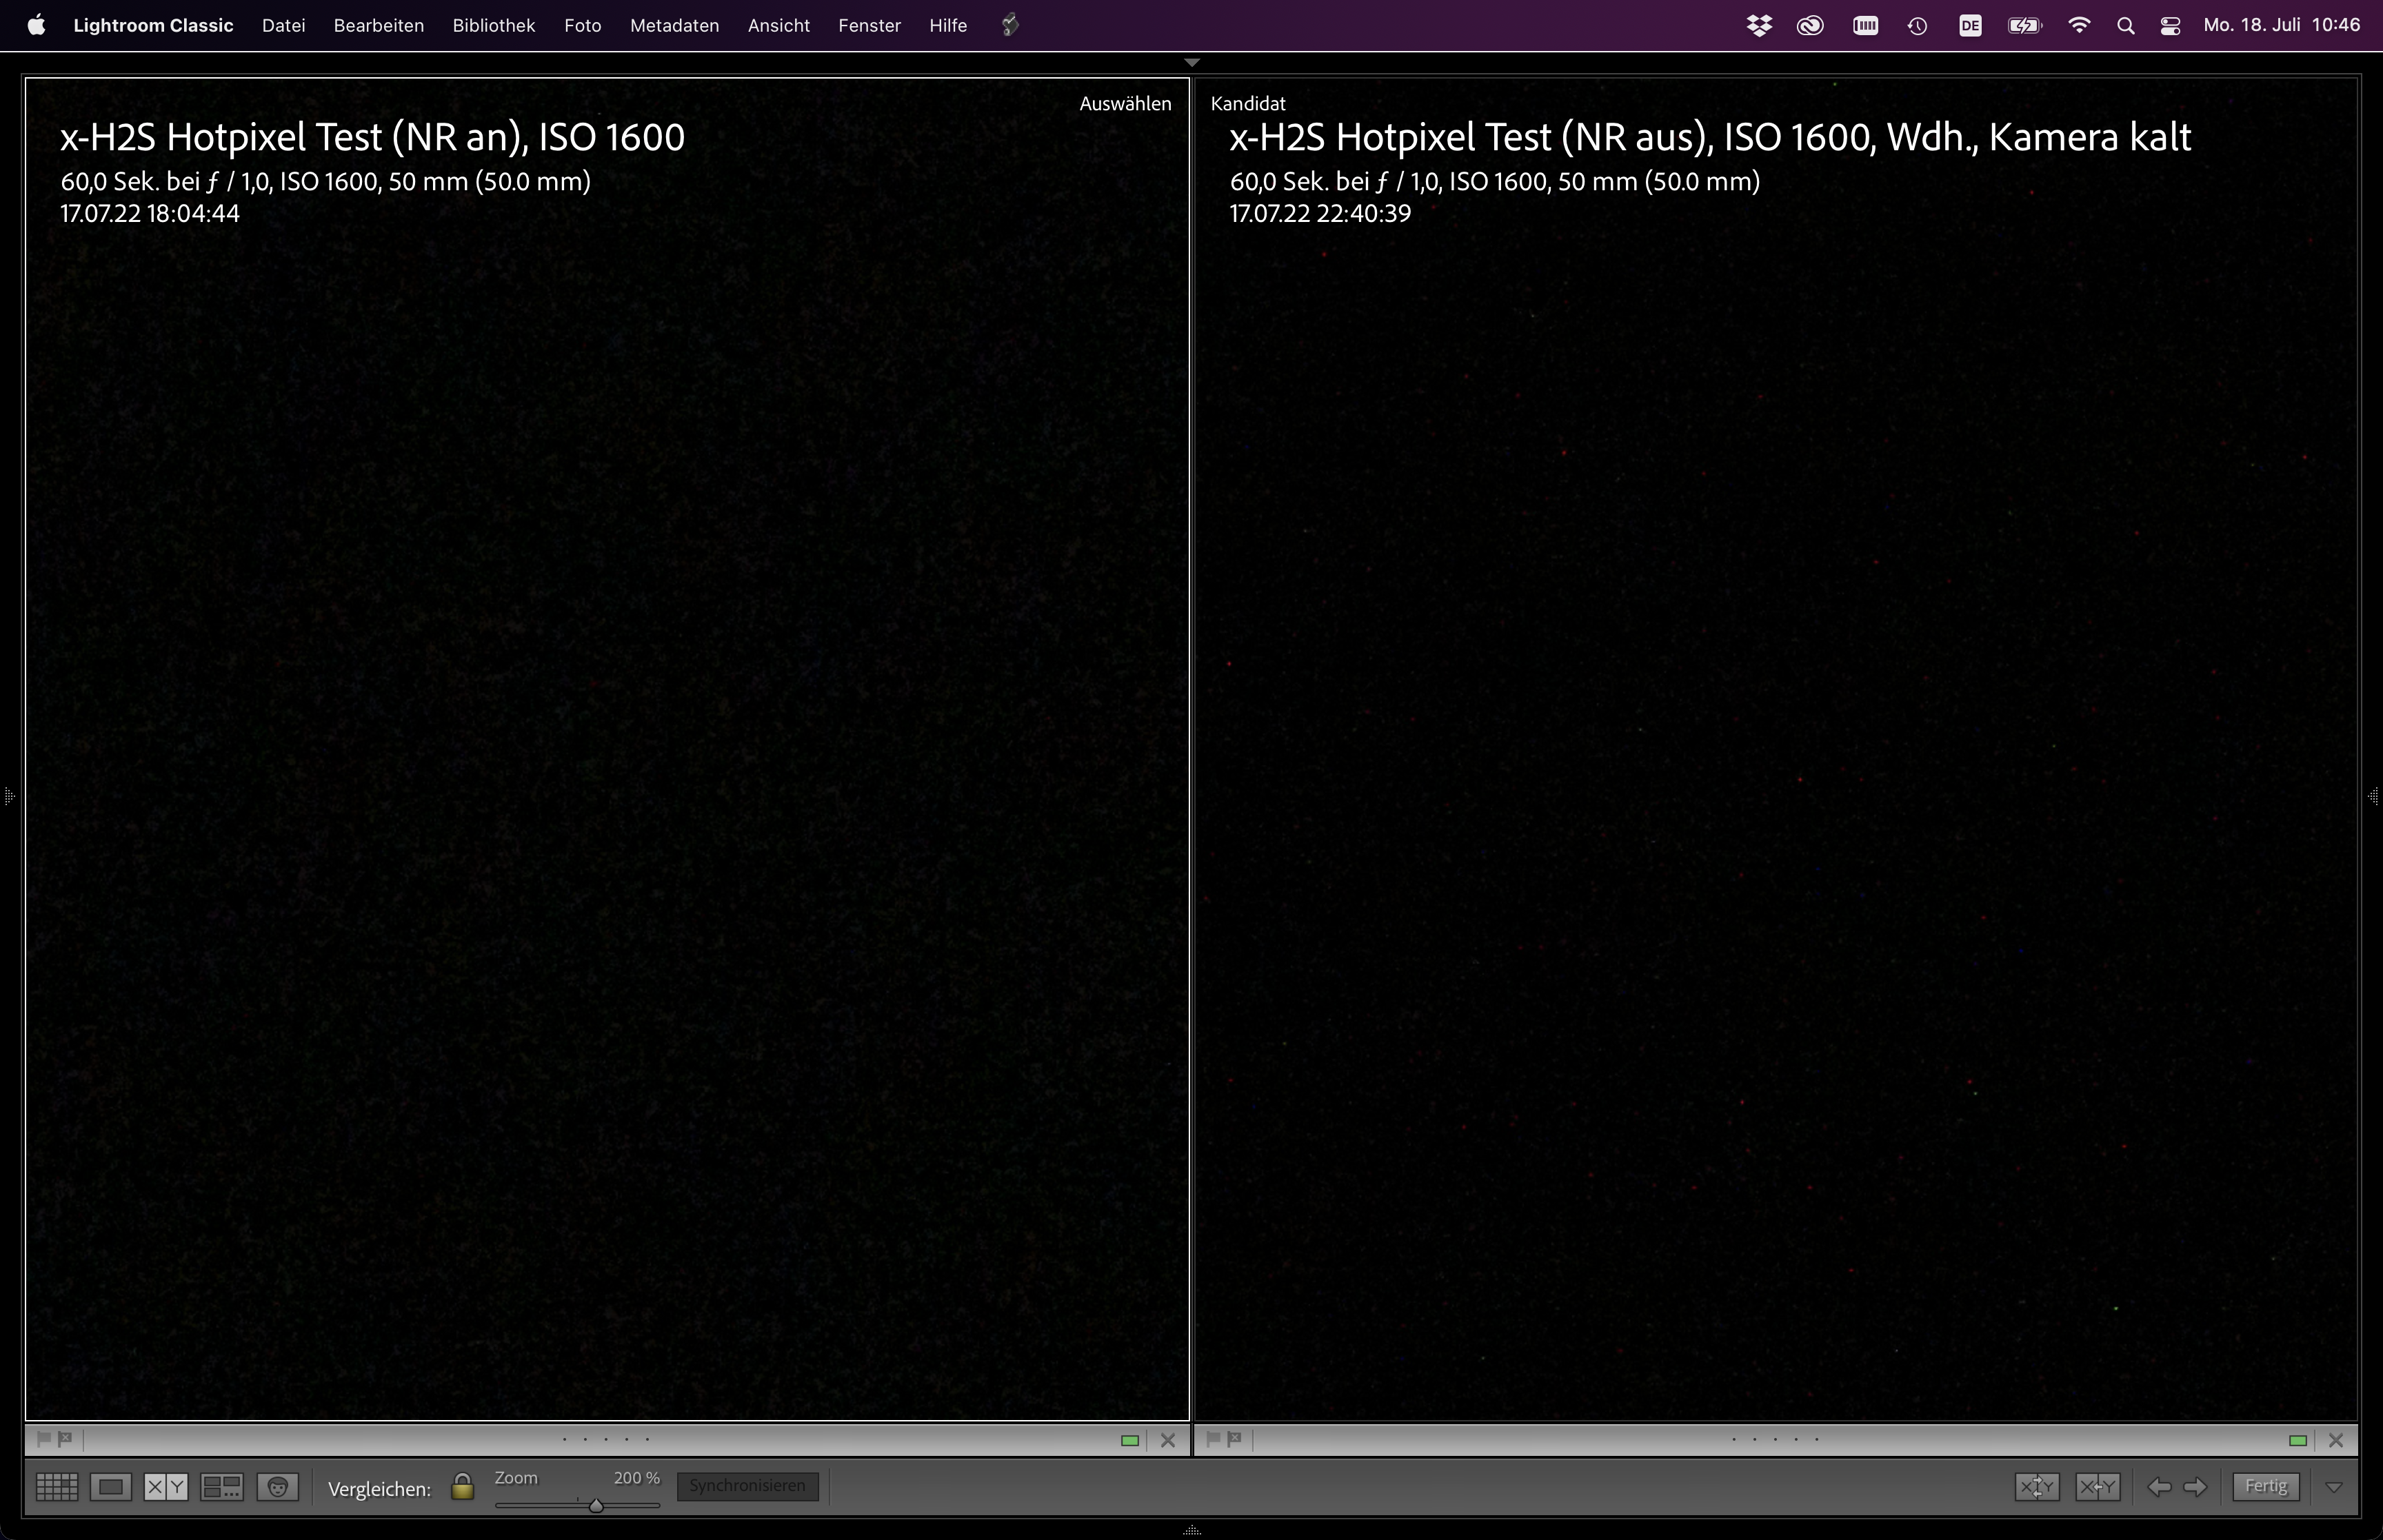Image resolution: width=2383 pixels, height=1540 pixels.
Task: Click the Zoom slider handle
Action: (x=596, y=1505)
